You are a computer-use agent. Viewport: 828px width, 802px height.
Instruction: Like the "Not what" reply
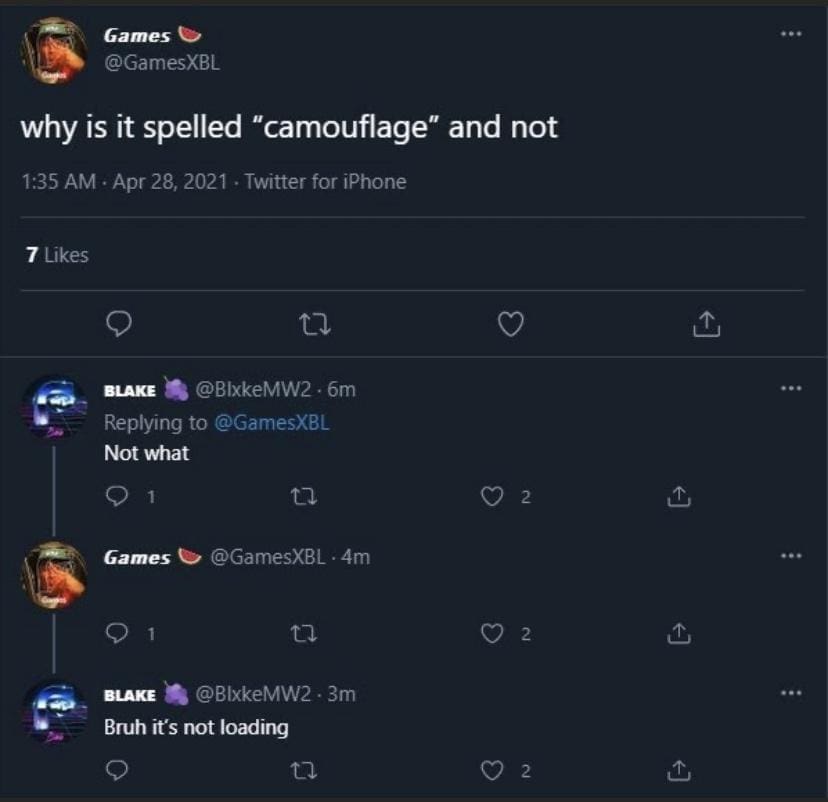click(x=491, y=496)
